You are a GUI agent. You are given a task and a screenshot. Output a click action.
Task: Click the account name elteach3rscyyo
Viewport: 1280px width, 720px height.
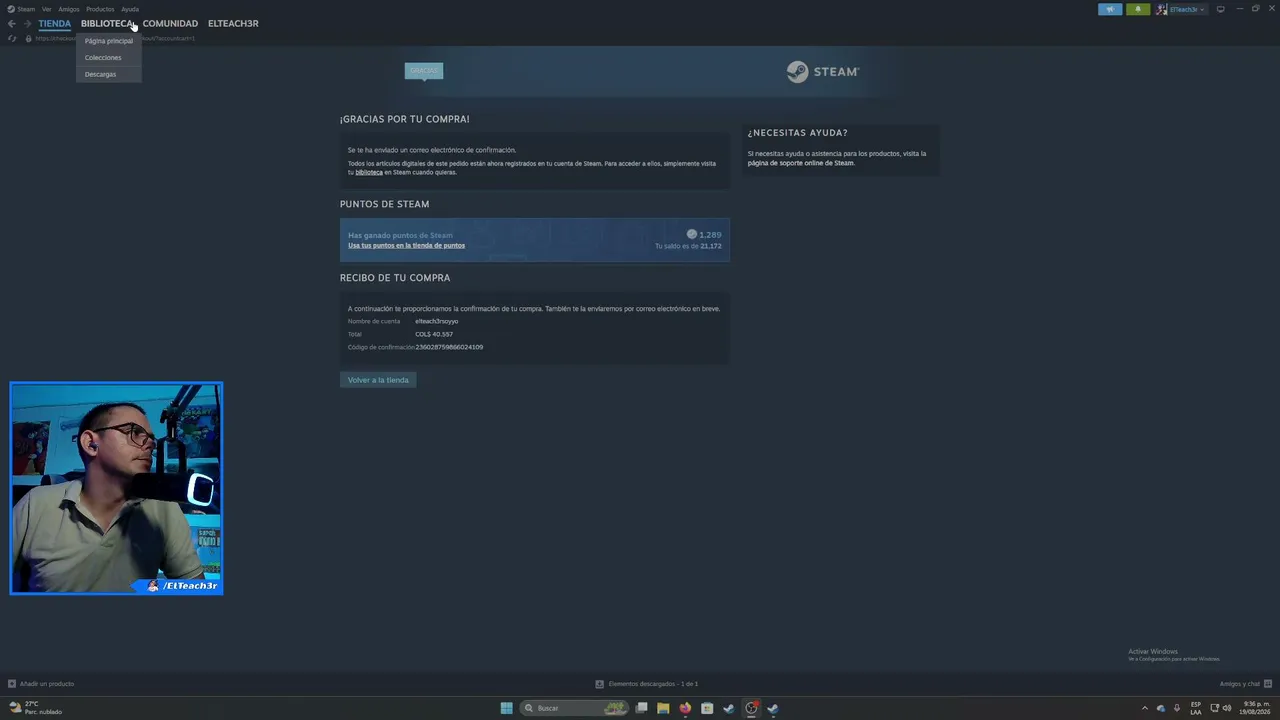[437, 321]
